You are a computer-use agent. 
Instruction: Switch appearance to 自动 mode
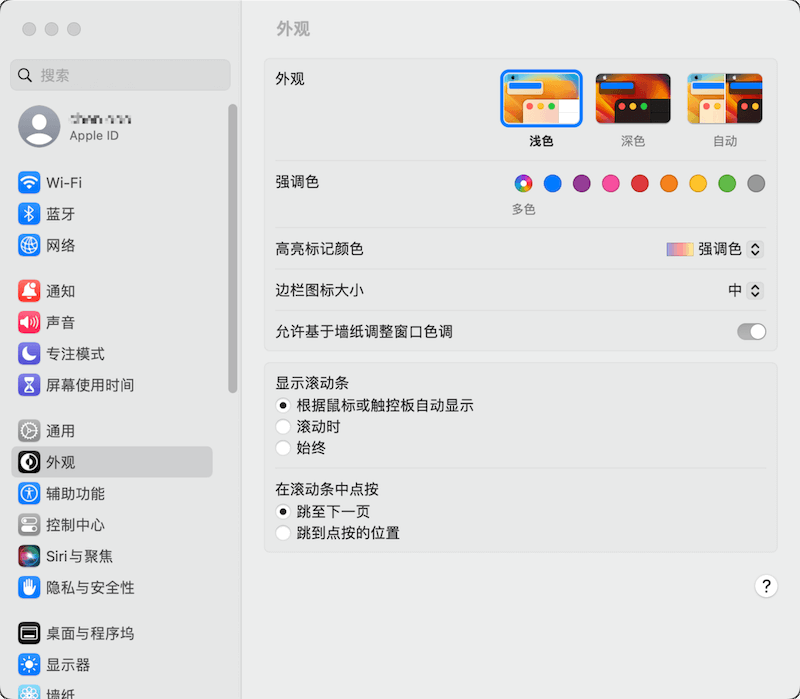click(724, 97)
